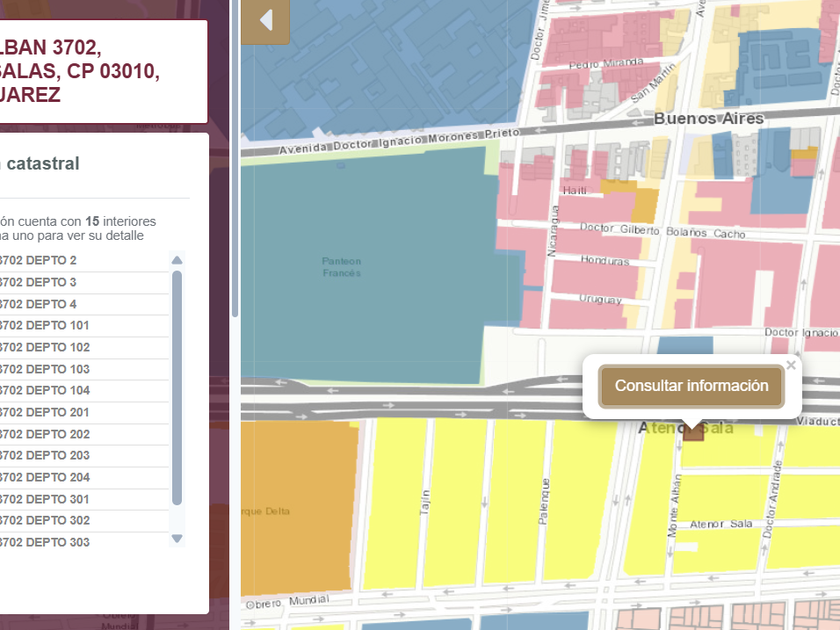The height and width of the screenshot is (630, 840).
Task: Close the map popup with X
Action: (791, 366)
